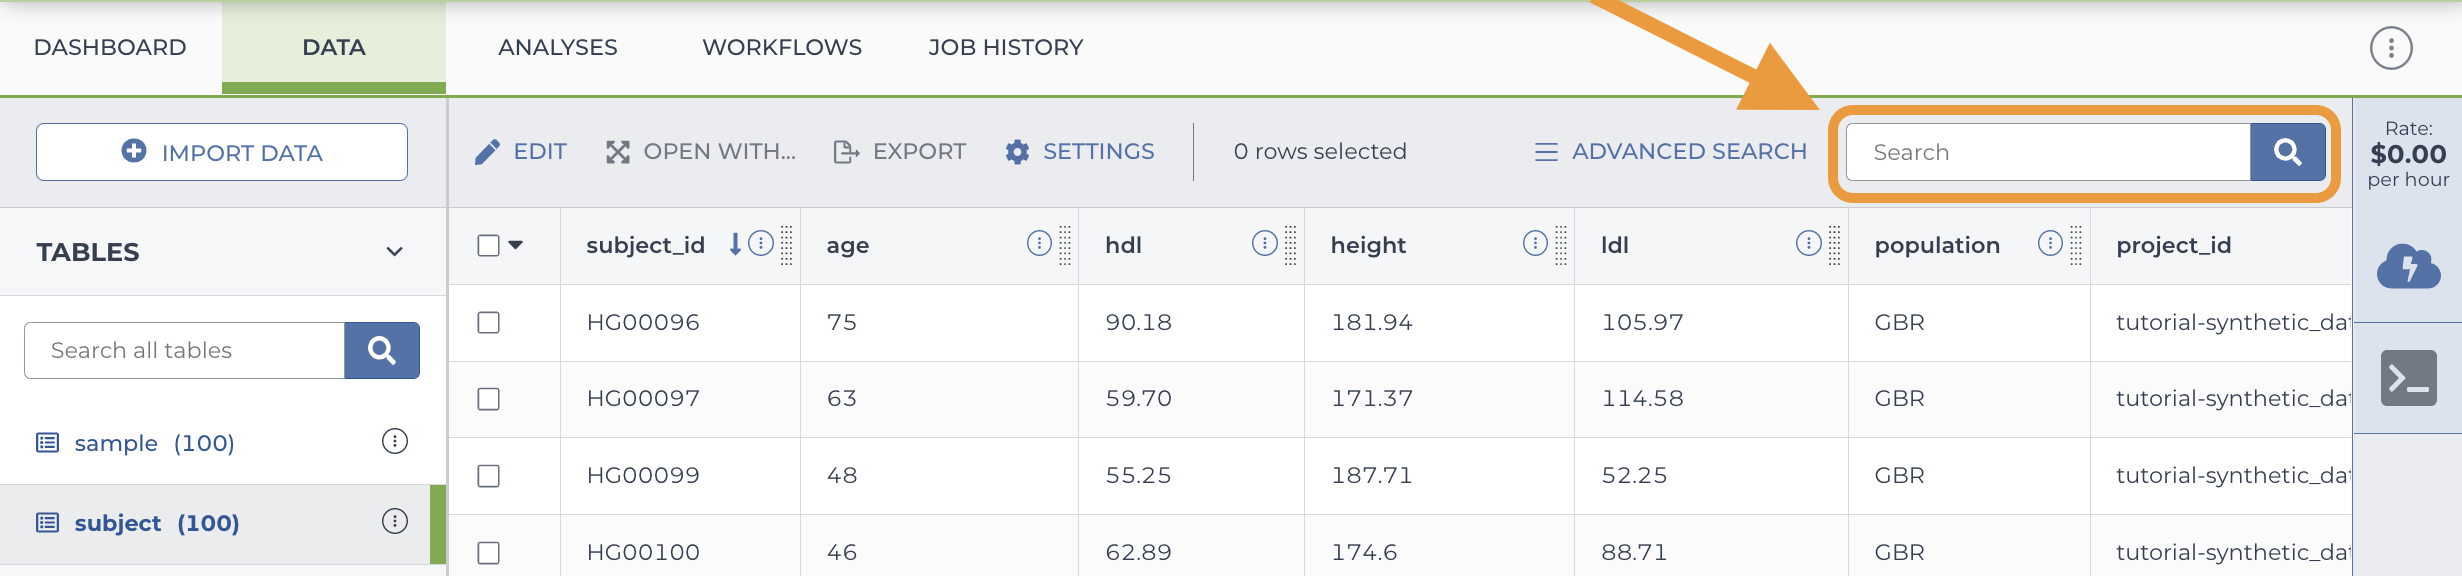
Task: Open the age column options icon
Action: pyautogui.click(x=1039, y=244)
